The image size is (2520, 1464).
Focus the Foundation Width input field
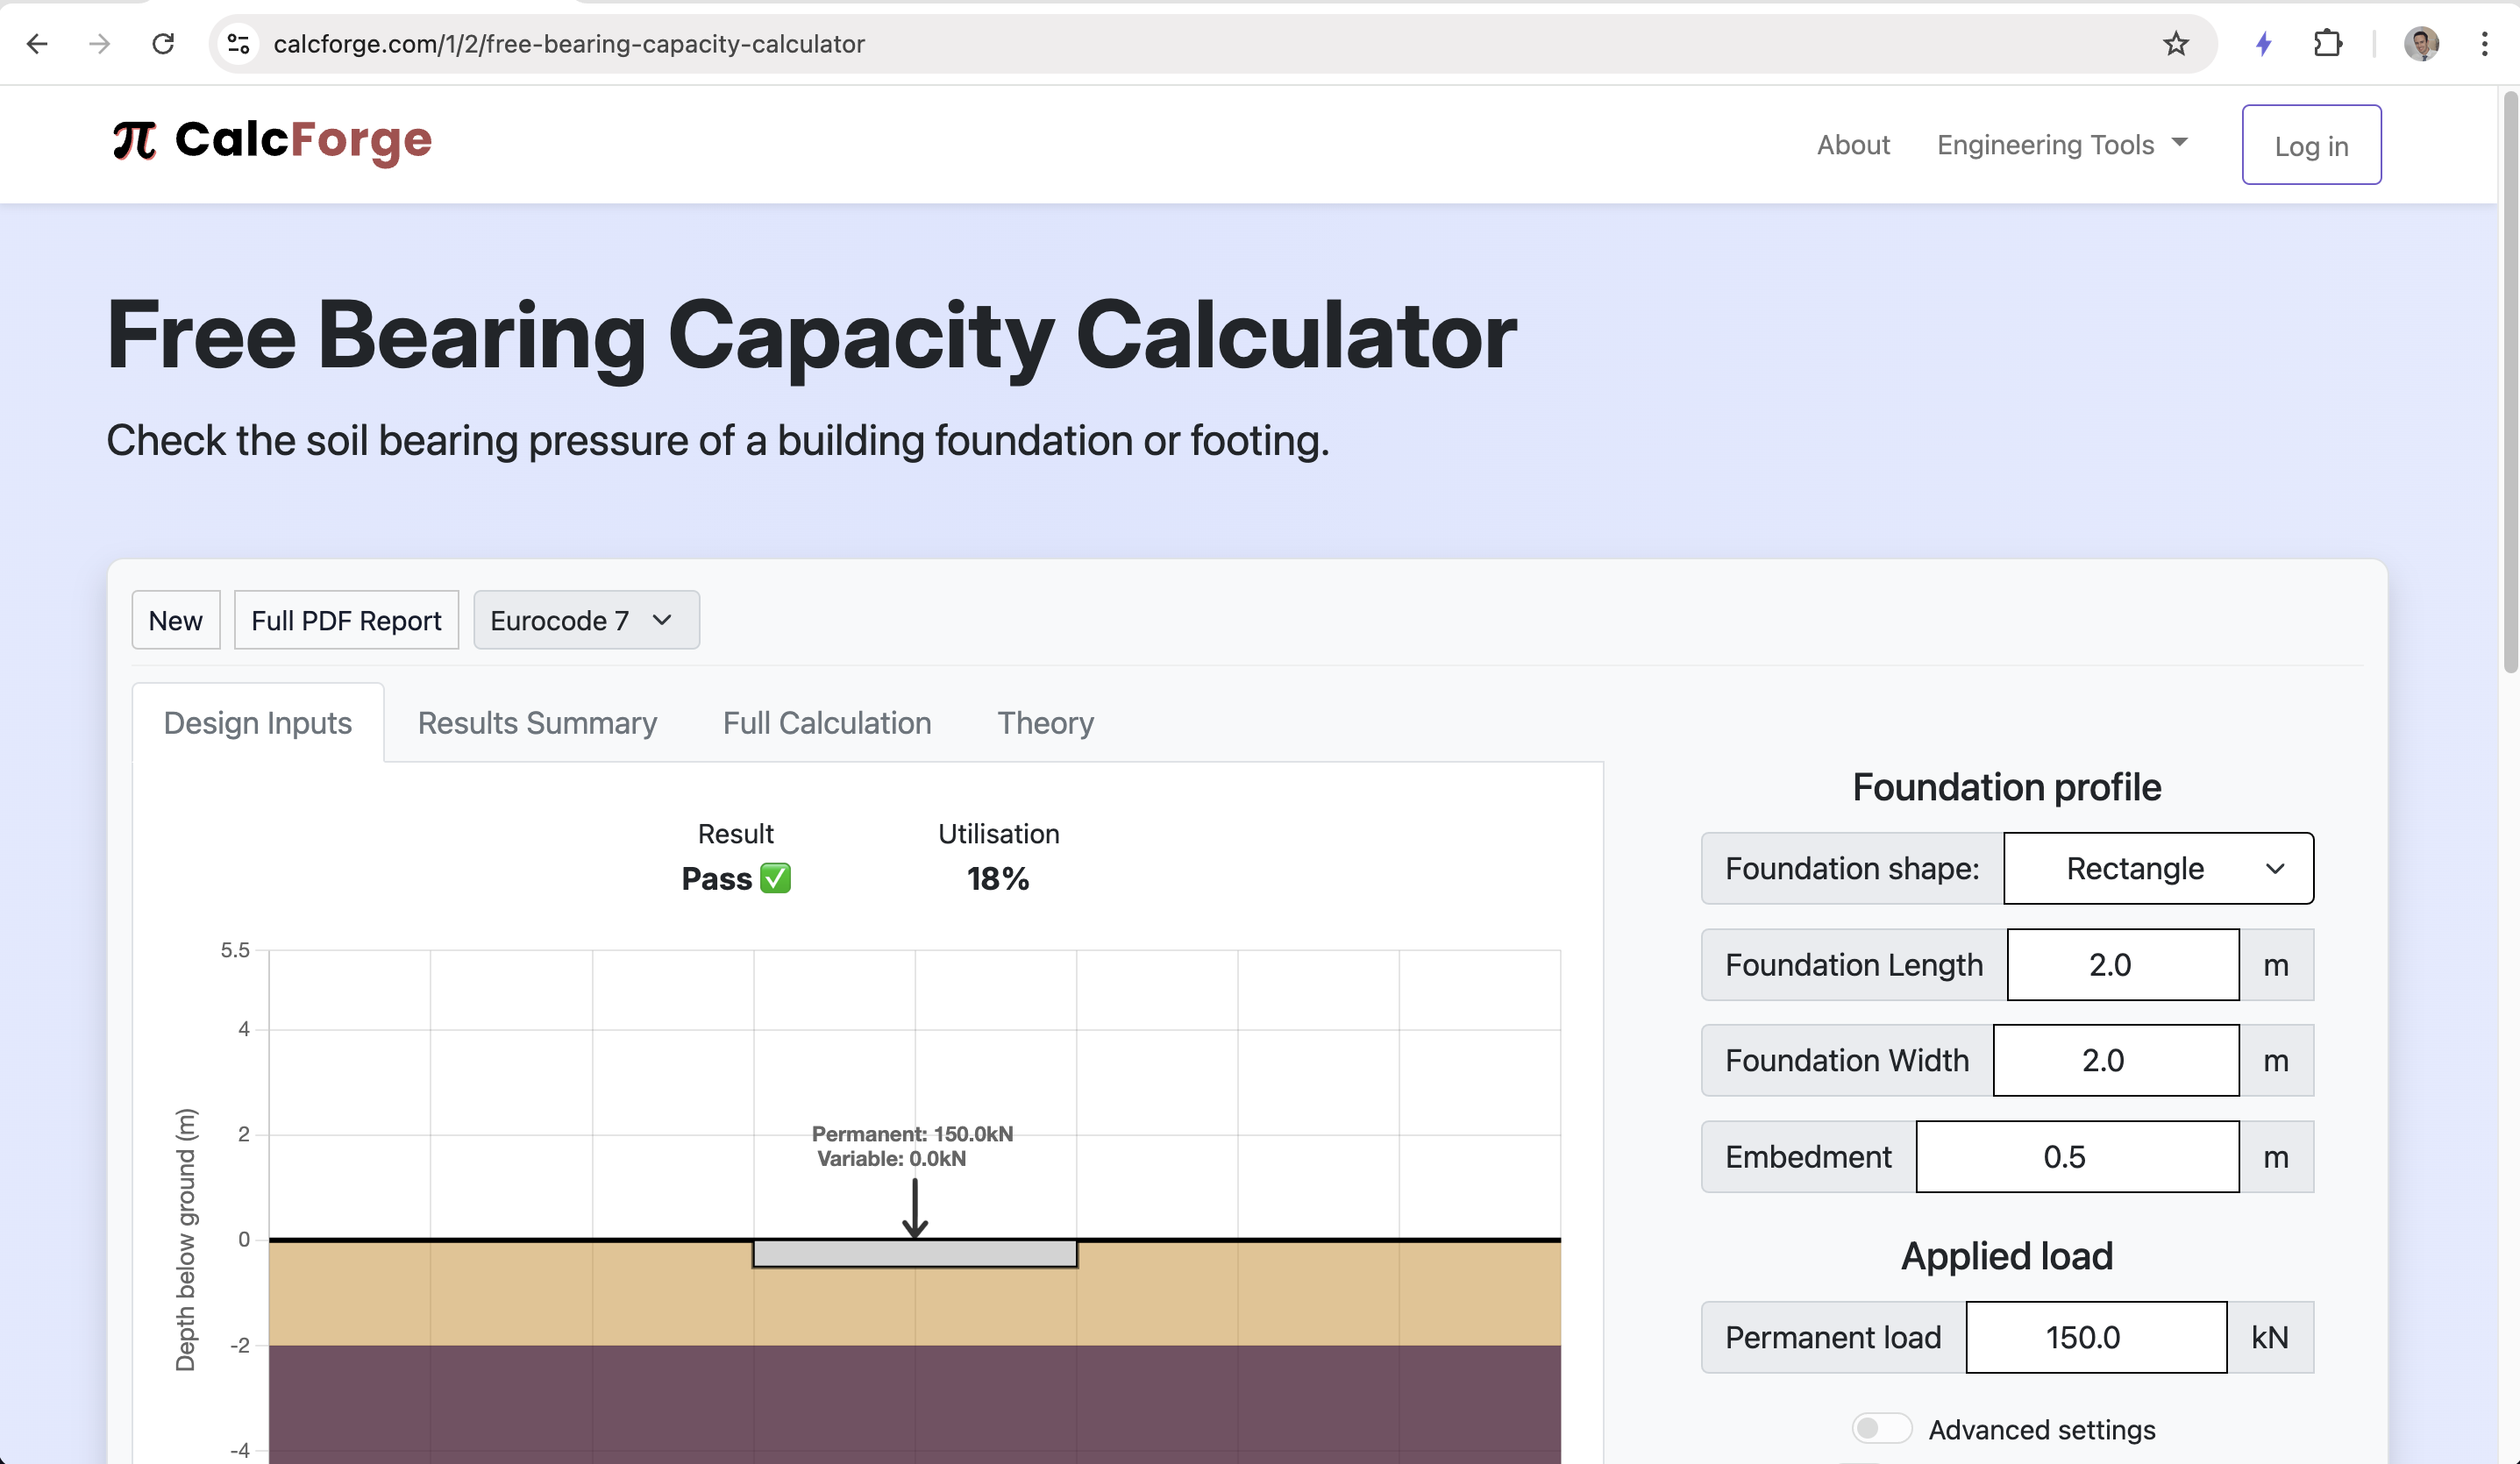(x=2115, y=1060)
